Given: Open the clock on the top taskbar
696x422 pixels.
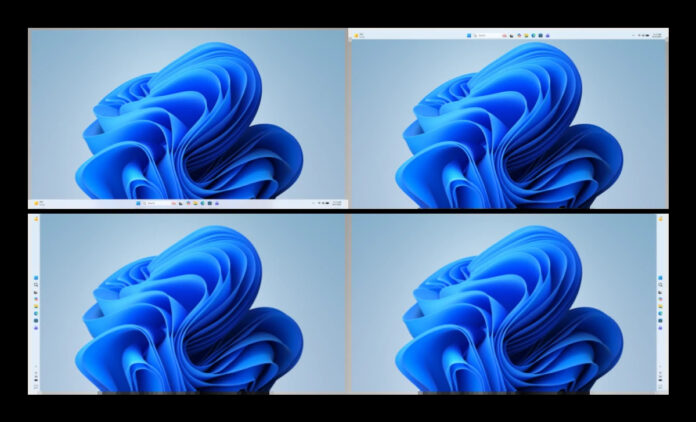Looking at the screenshot, I should pyautogui.click(x=657, y=35).
